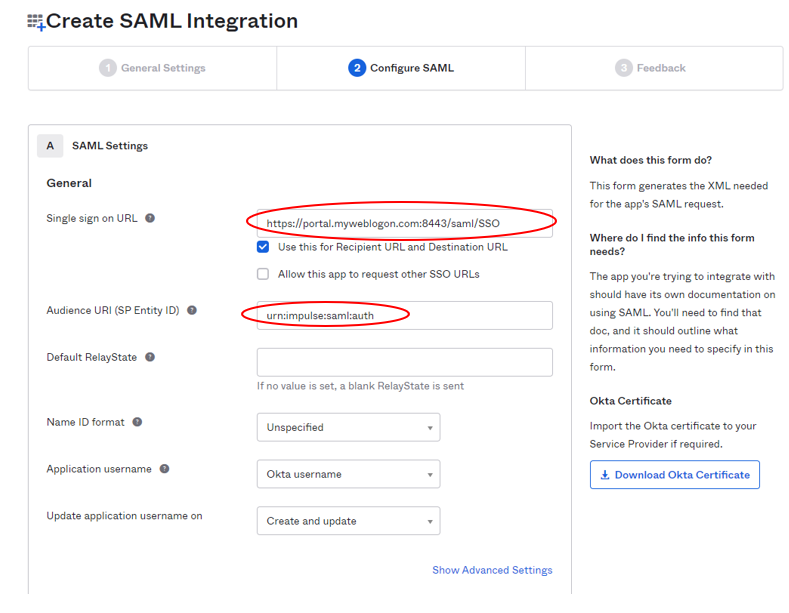Go to the Feedback step tab
Viewport: 789px width, 613px height.
tap(654, 68)
